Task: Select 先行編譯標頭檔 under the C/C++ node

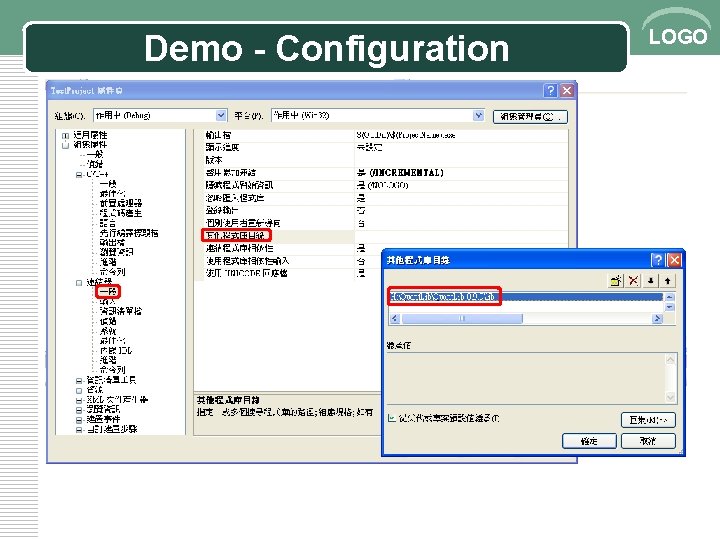Action: (x=129, y=232)
